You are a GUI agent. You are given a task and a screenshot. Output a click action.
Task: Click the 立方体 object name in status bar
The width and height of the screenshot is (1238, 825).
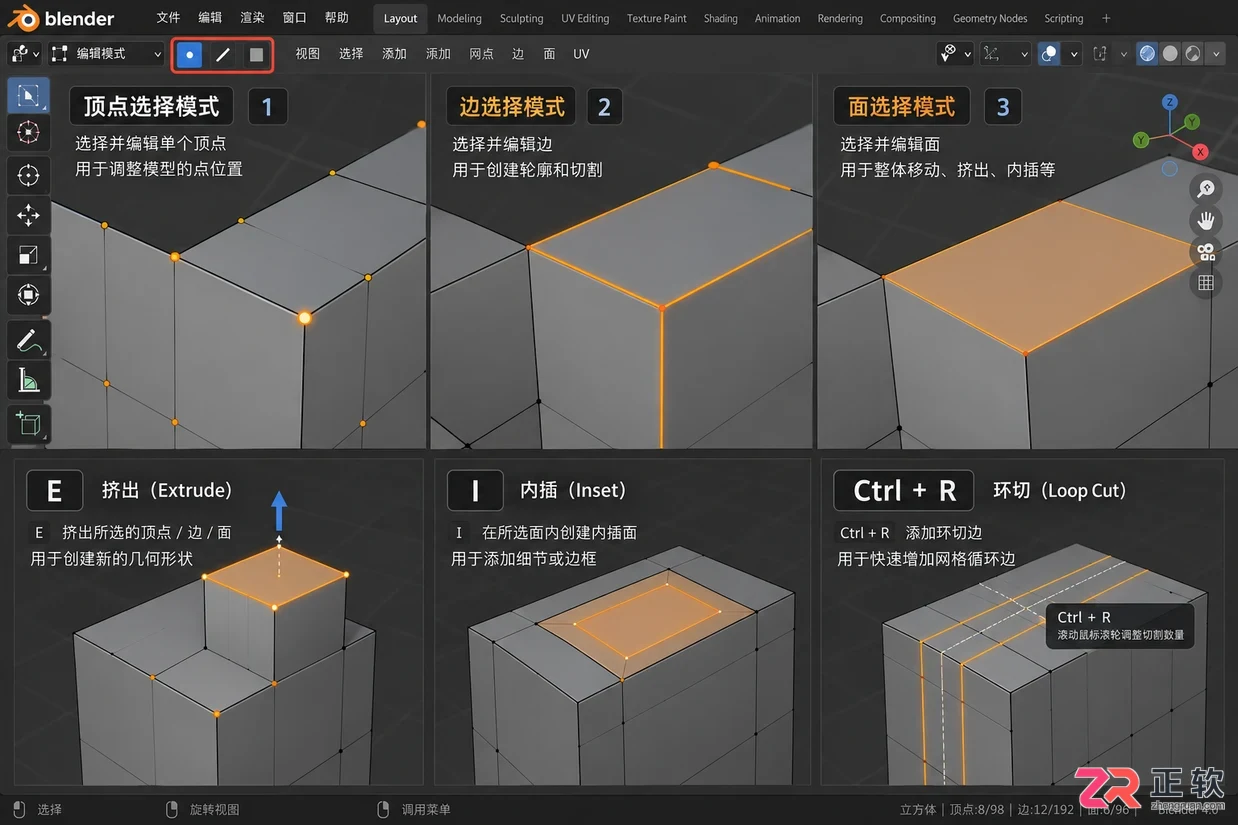click(x=918, y=809)
